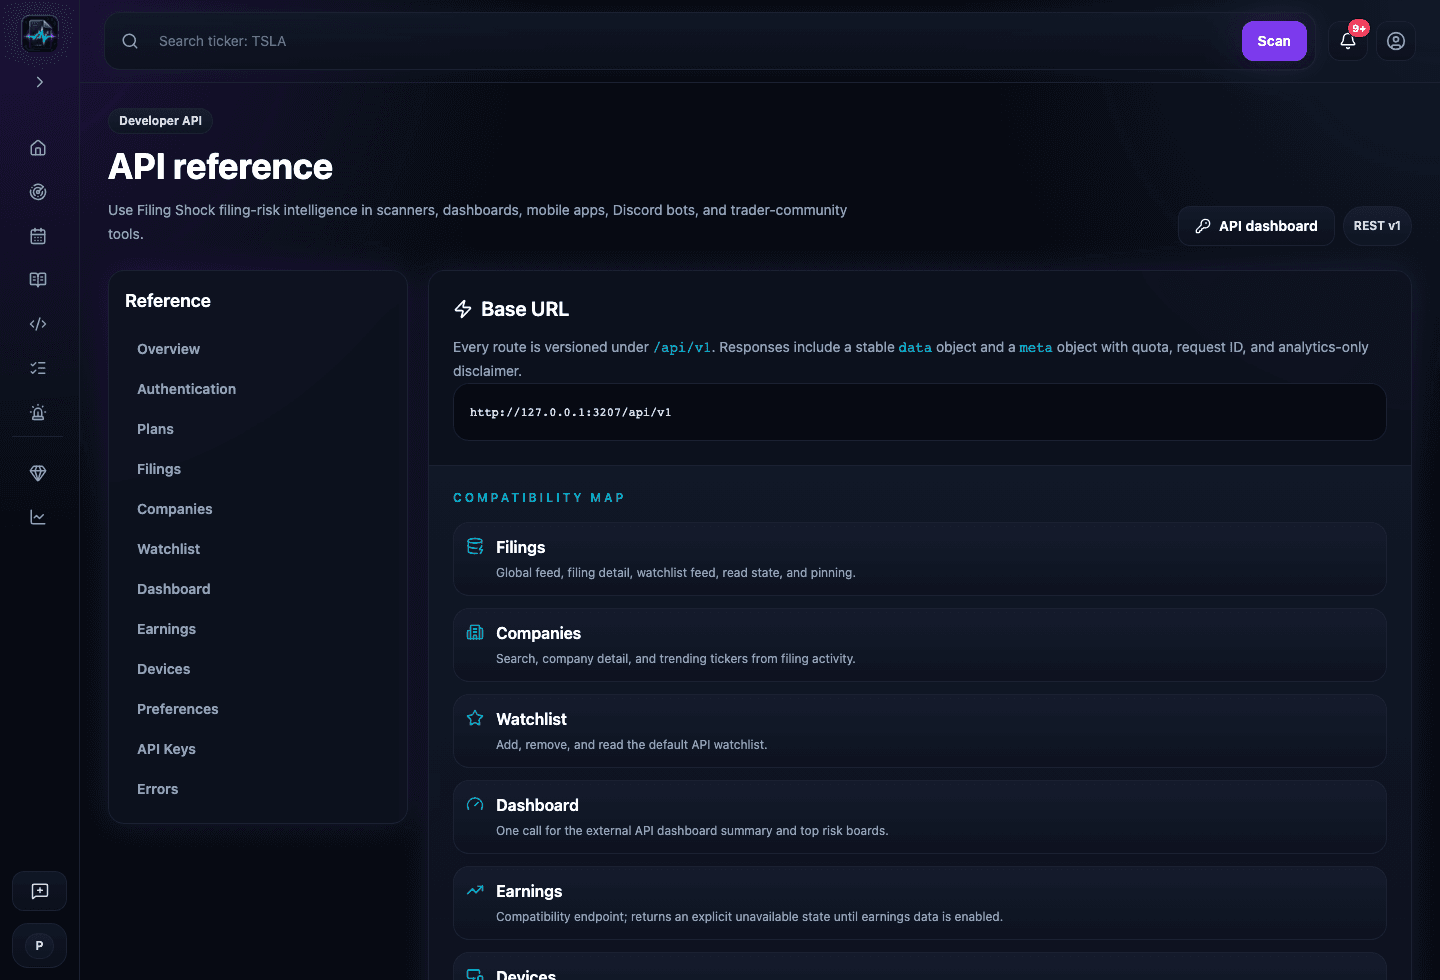Open the Home icon in sidebar
The width and height of the screenshot is (1440, 980).
38,148
